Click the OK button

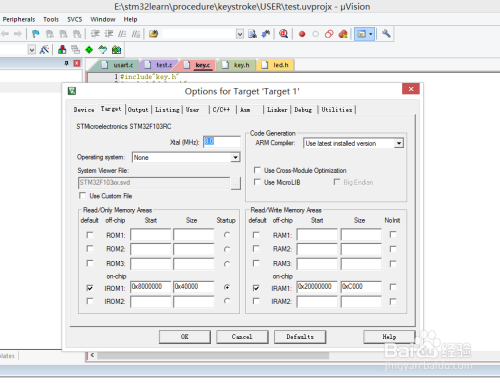click(x=185, y=337)
